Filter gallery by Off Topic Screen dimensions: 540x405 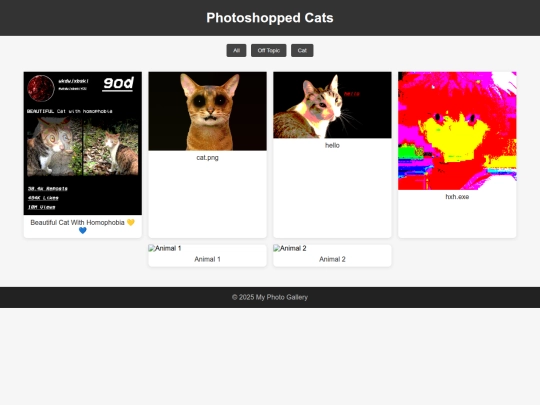coord(269,51)
